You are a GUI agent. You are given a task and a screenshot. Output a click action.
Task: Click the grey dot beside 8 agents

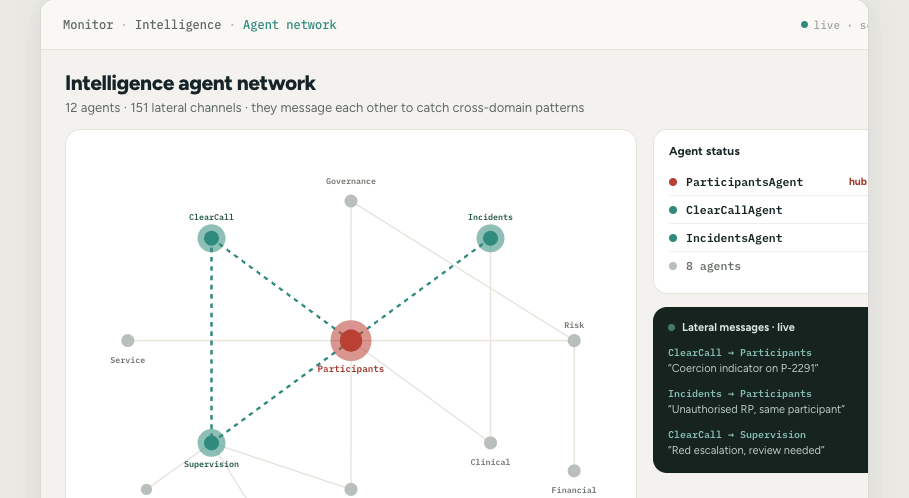pos(673,266)
